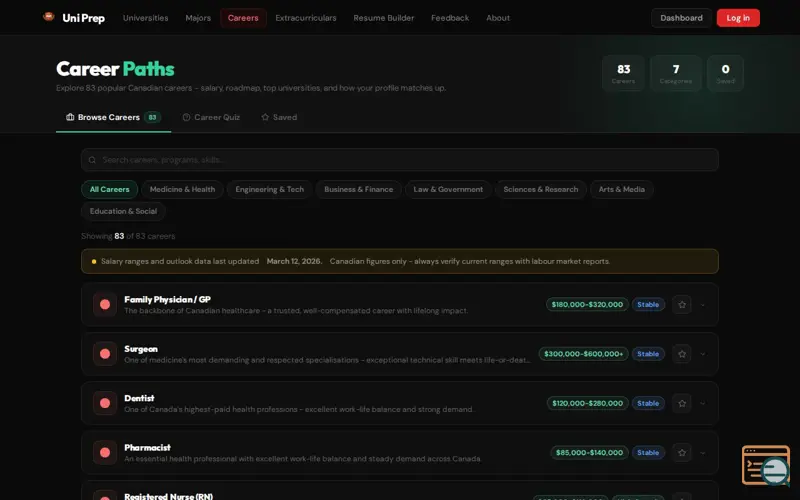Expand the Family Physician / GP row chevron

pyautogui.click(x=703, y=305)
